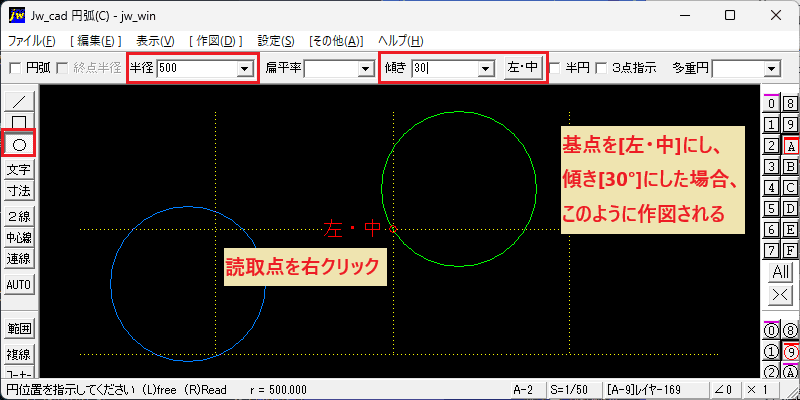800x400 pixels.
Task: Select the 2線 double line tool
Action: pos(19,217)
